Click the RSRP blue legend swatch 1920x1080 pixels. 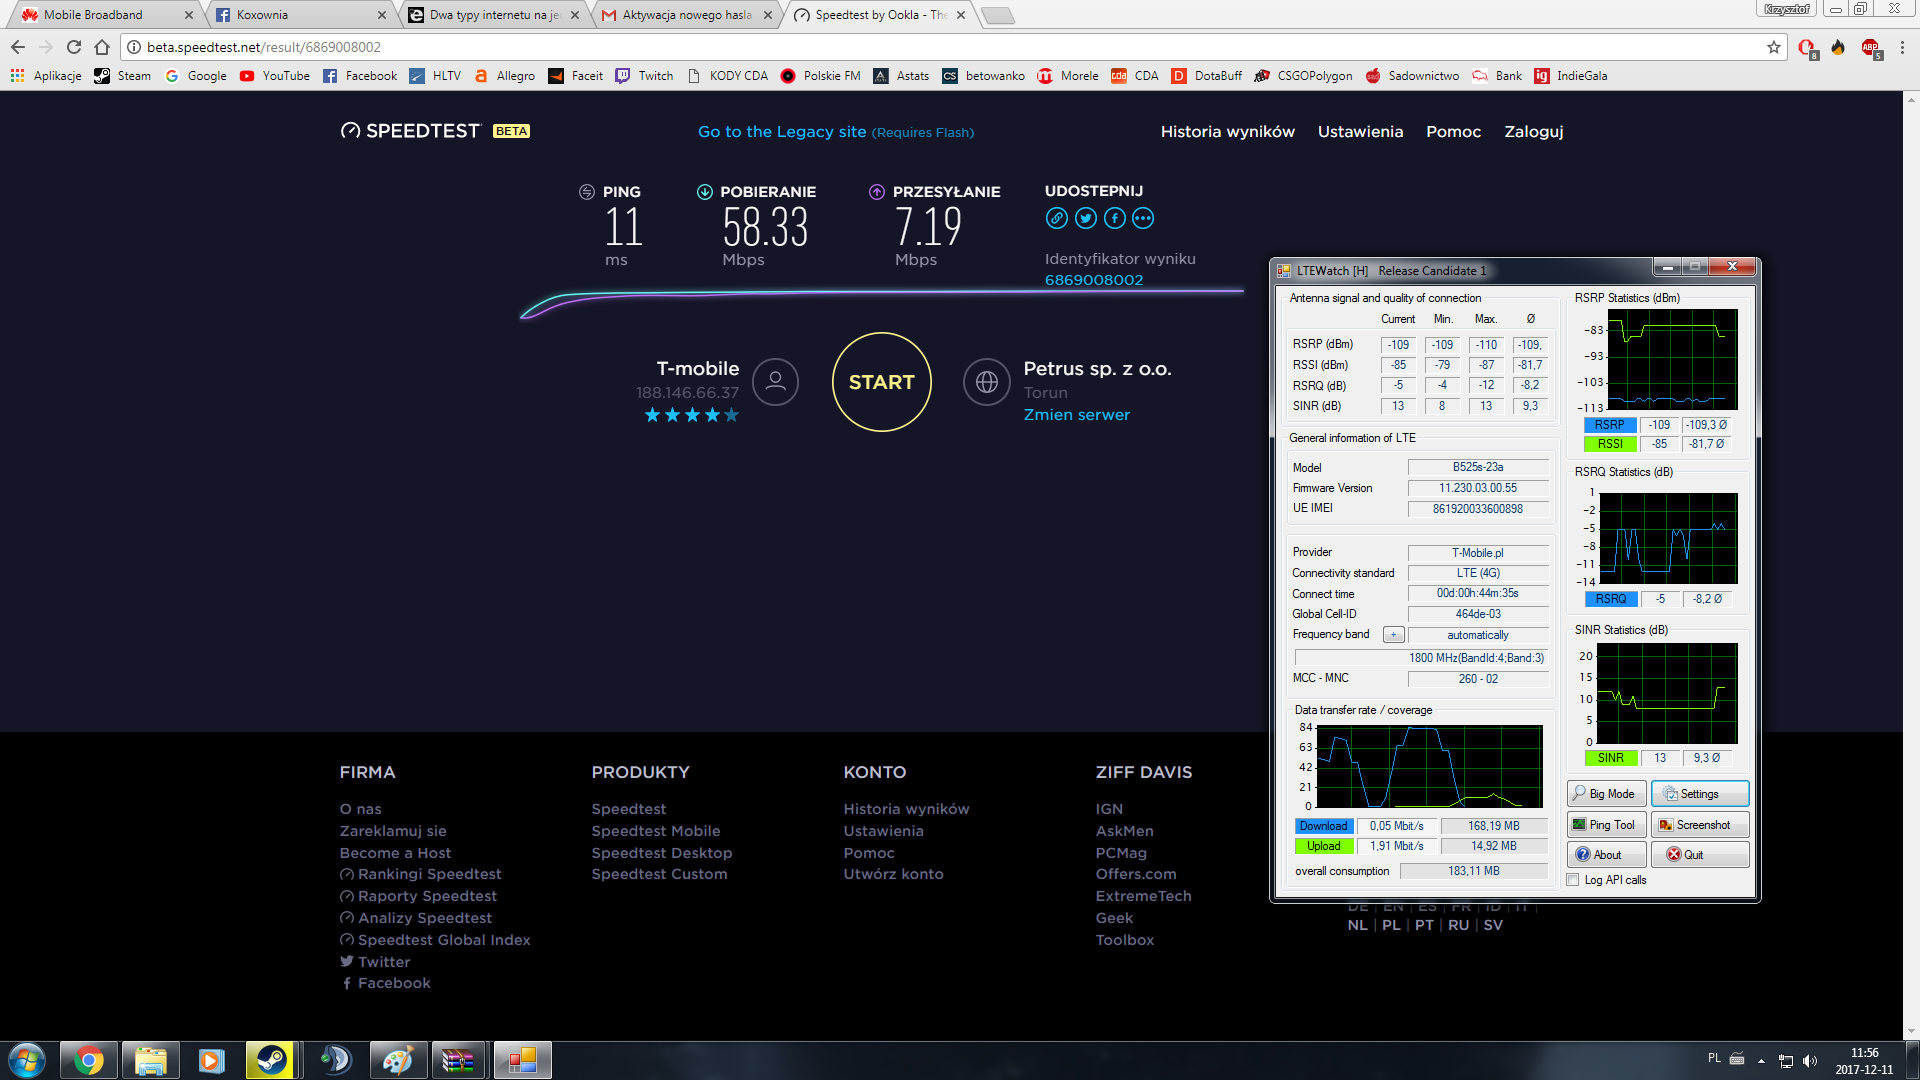pos(1610,425)
